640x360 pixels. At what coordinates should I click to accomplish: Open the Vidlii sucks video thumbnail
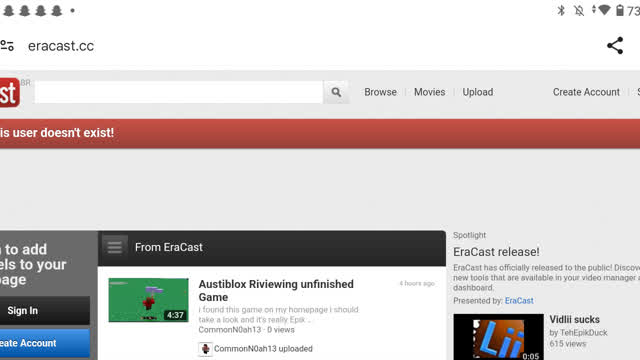click(498, 337)
